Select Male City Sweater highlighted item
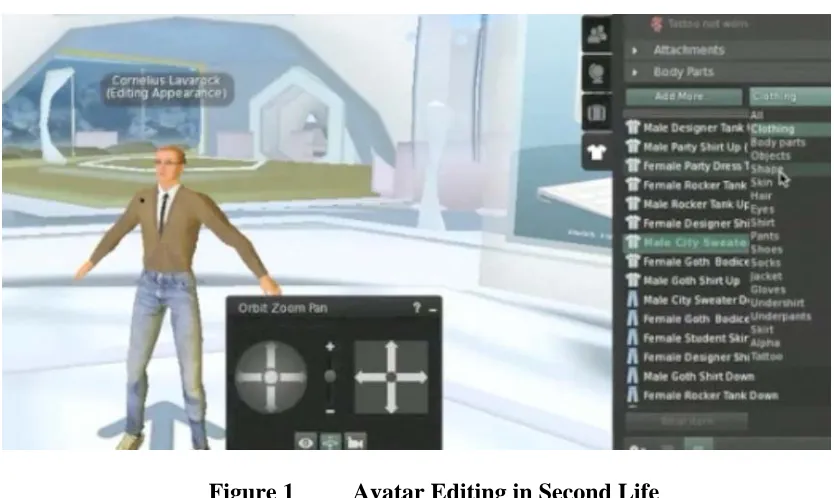Screen dimensions: 834x498 [687, 243]
